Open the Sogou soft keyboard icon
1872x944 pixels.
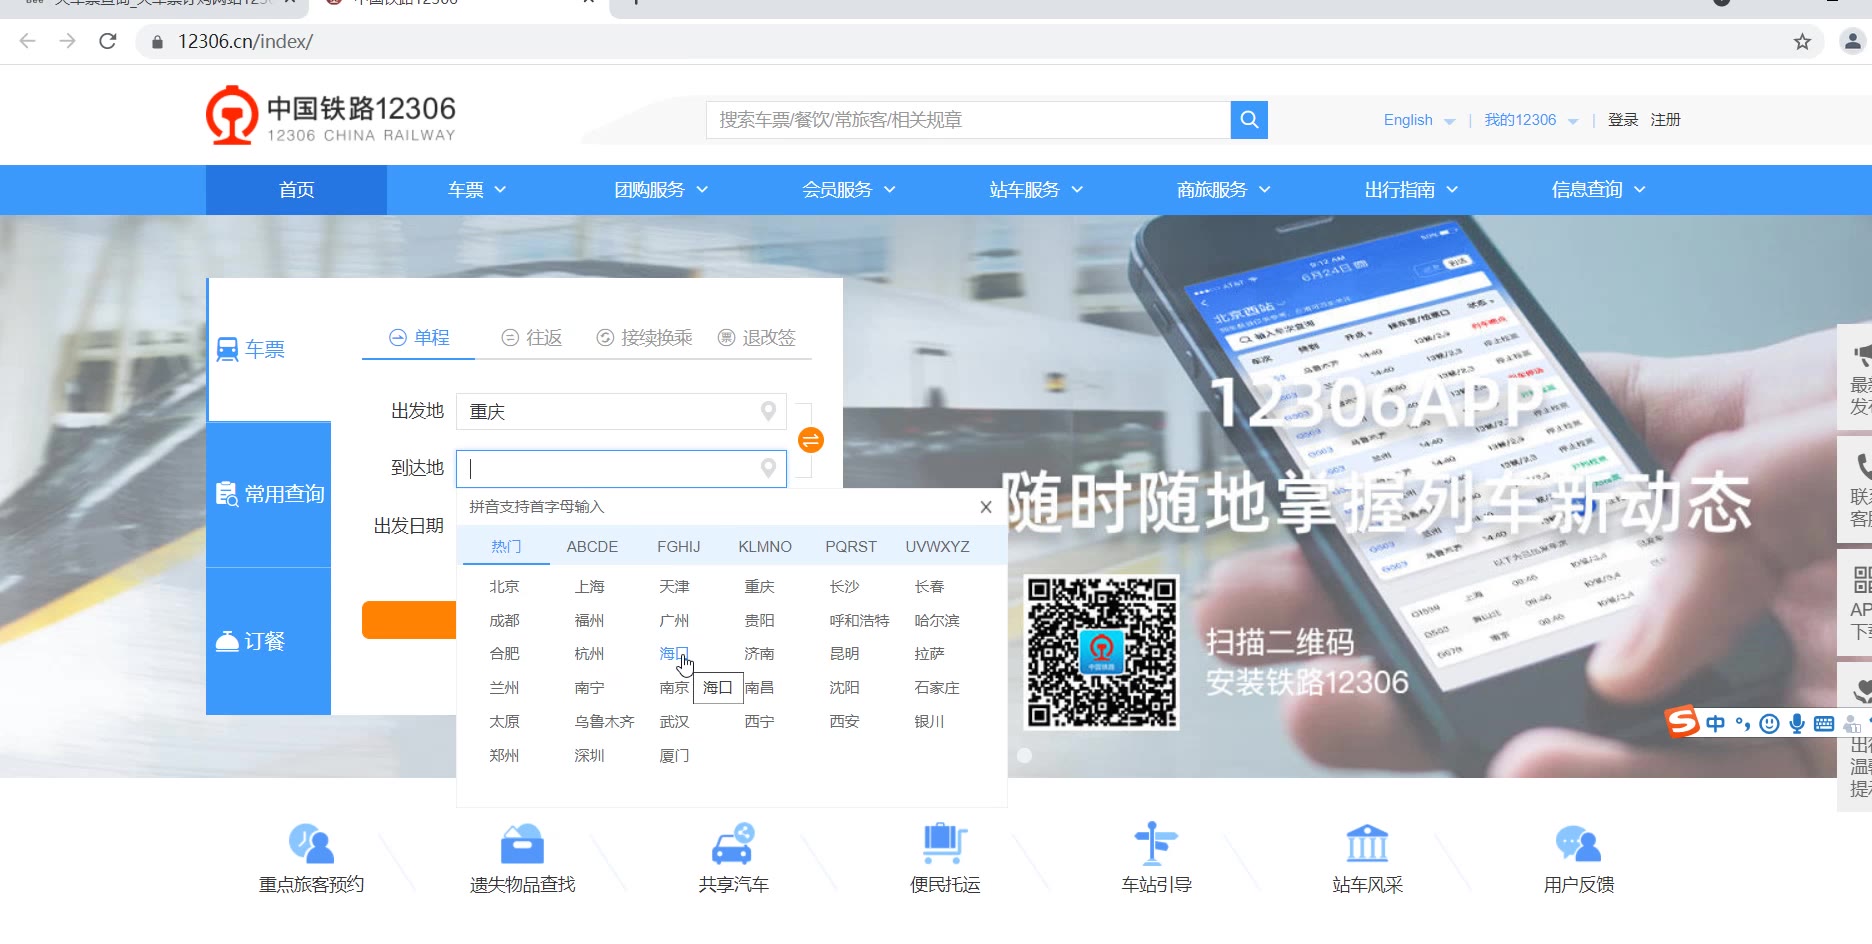point(1824,724)
